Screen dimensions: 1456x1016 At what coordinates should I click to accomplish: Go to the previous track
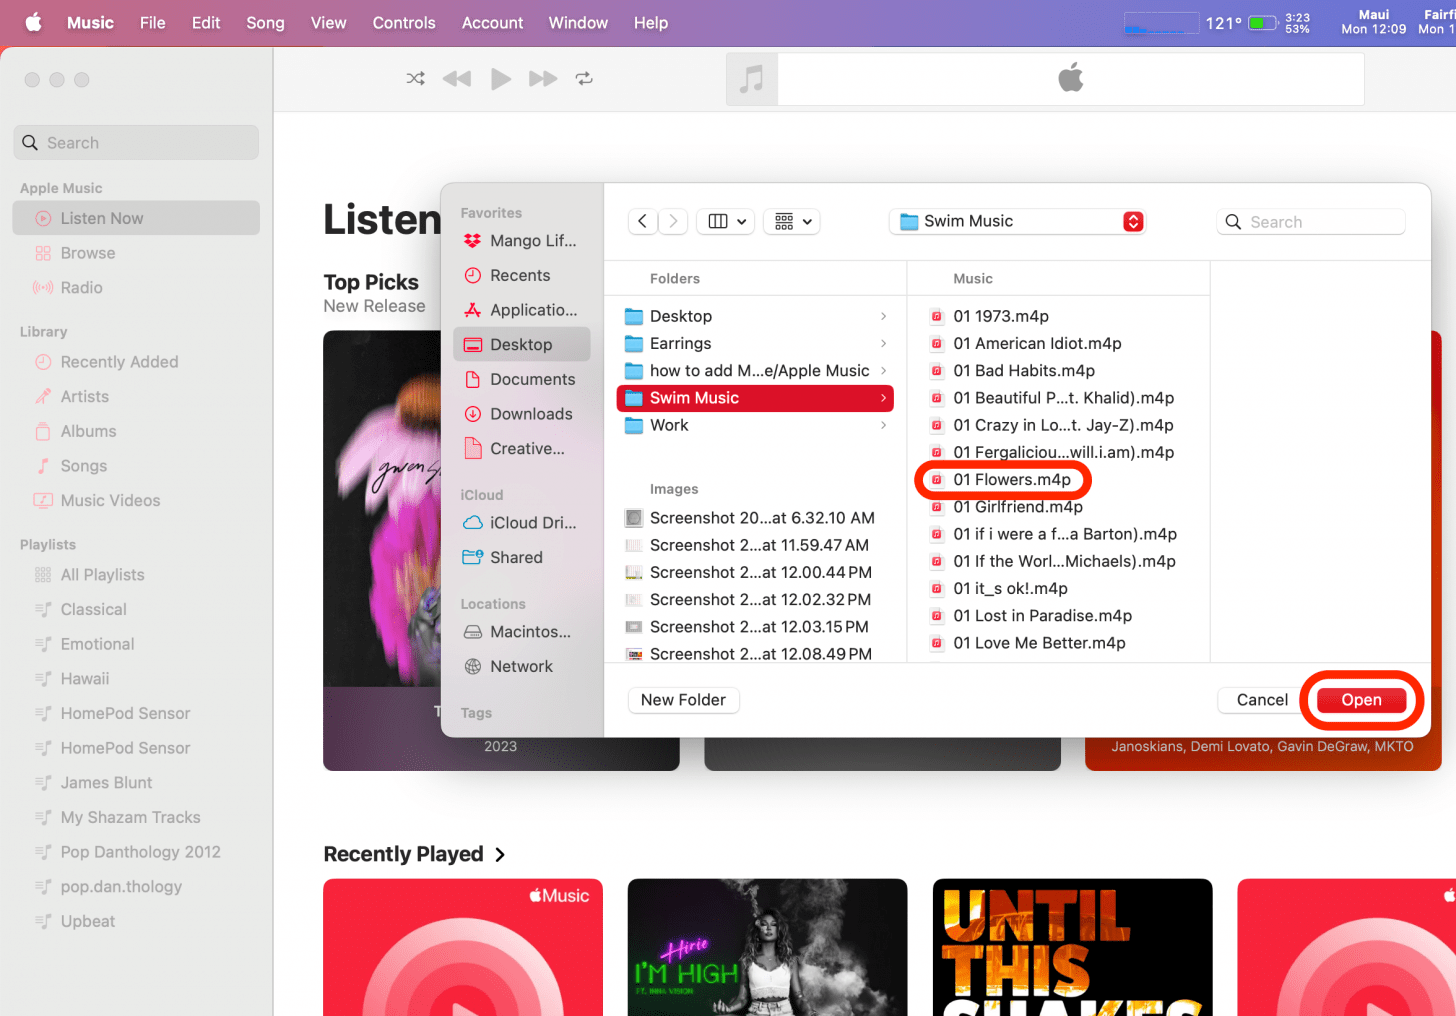(457, 79)
